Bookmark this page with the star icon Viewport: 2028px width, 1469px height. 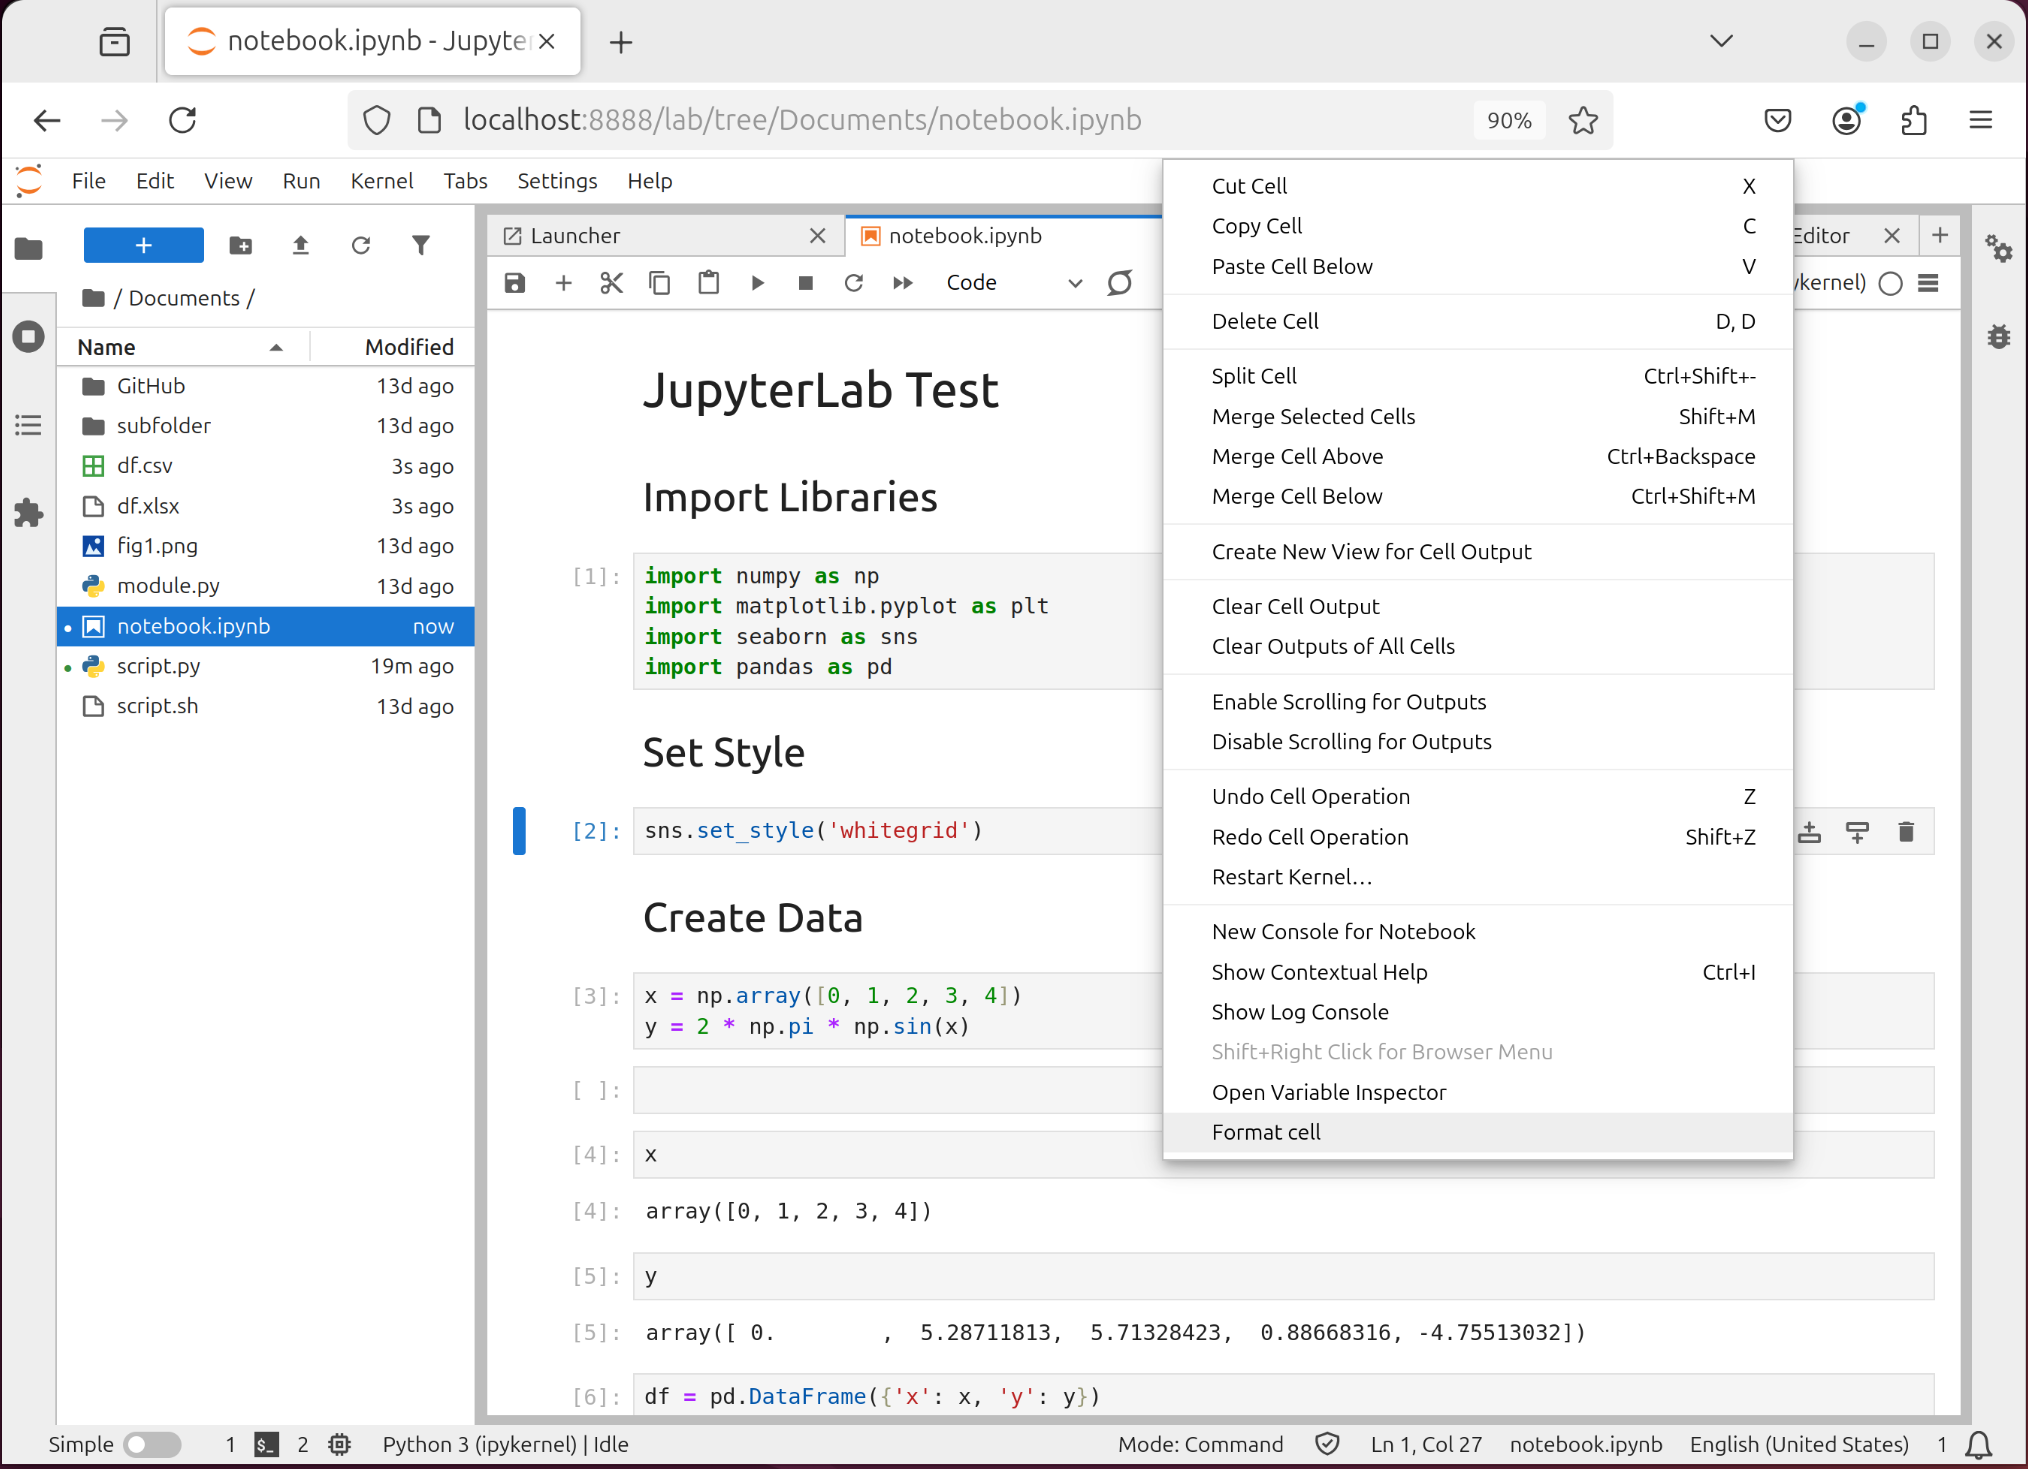[1583, 120]
